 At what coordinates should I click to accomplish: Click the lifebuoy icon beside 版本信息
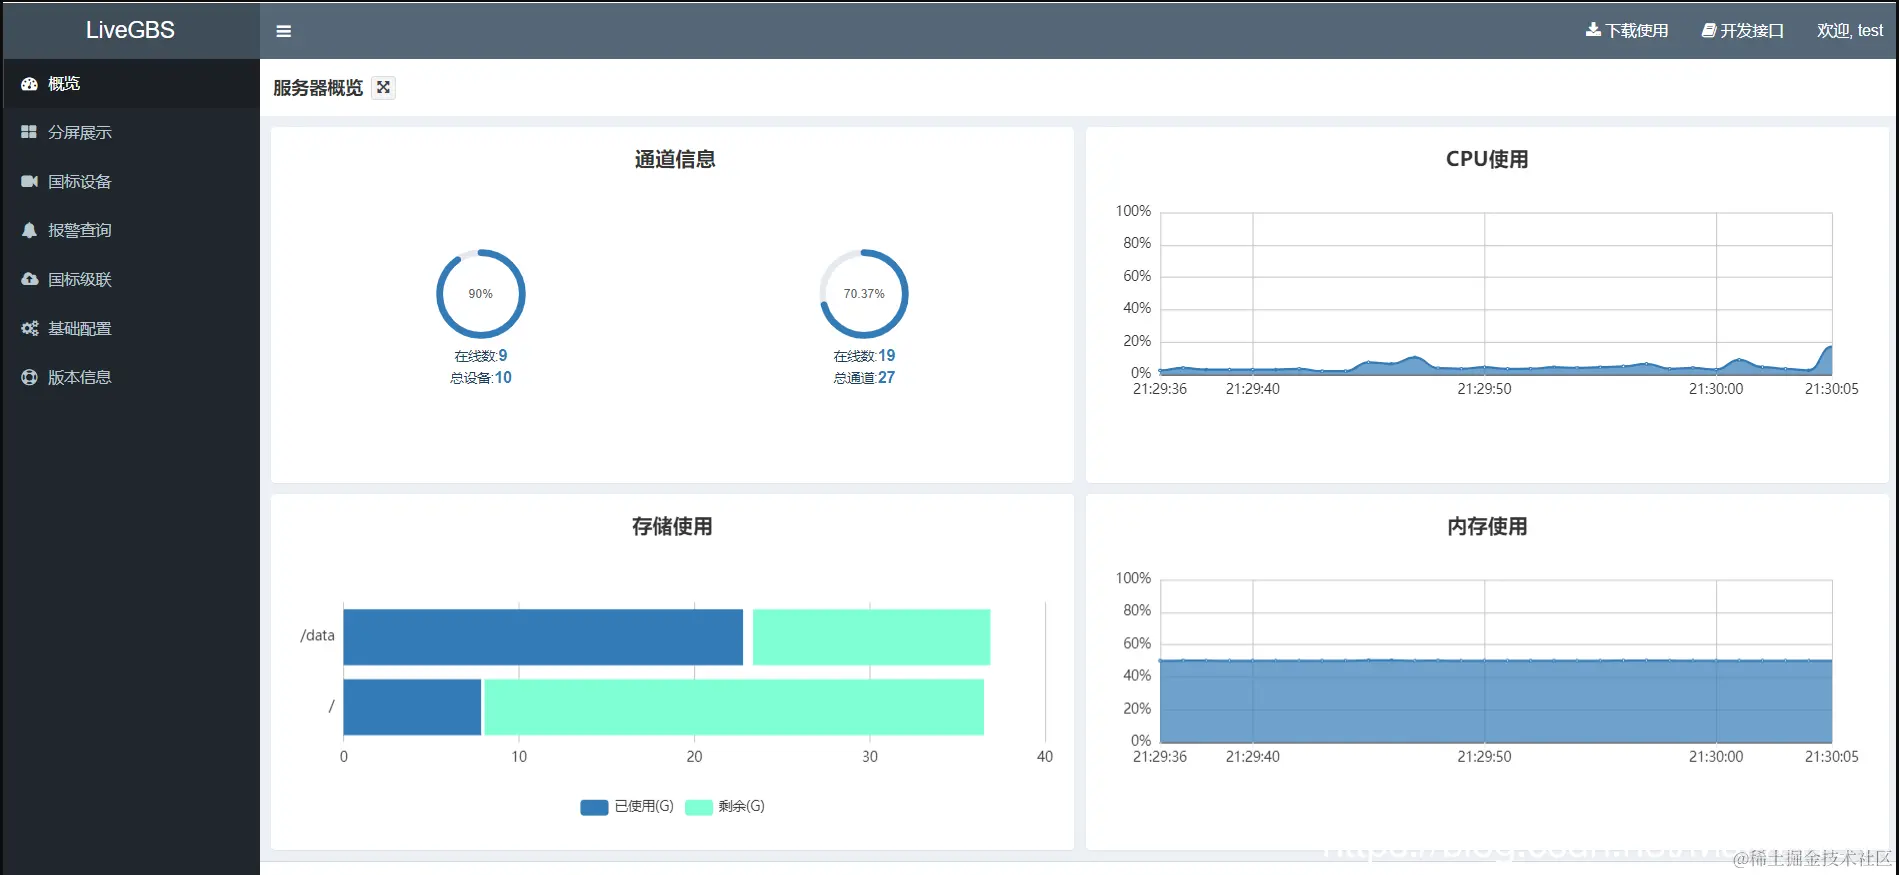(x=29, y=377)
